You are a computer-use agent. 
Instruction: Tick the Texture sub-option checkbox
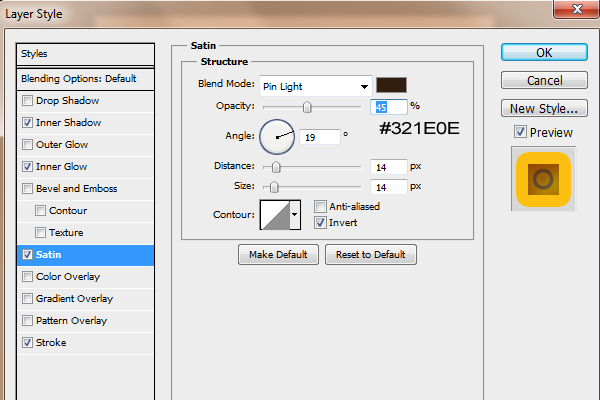[40, 232]
